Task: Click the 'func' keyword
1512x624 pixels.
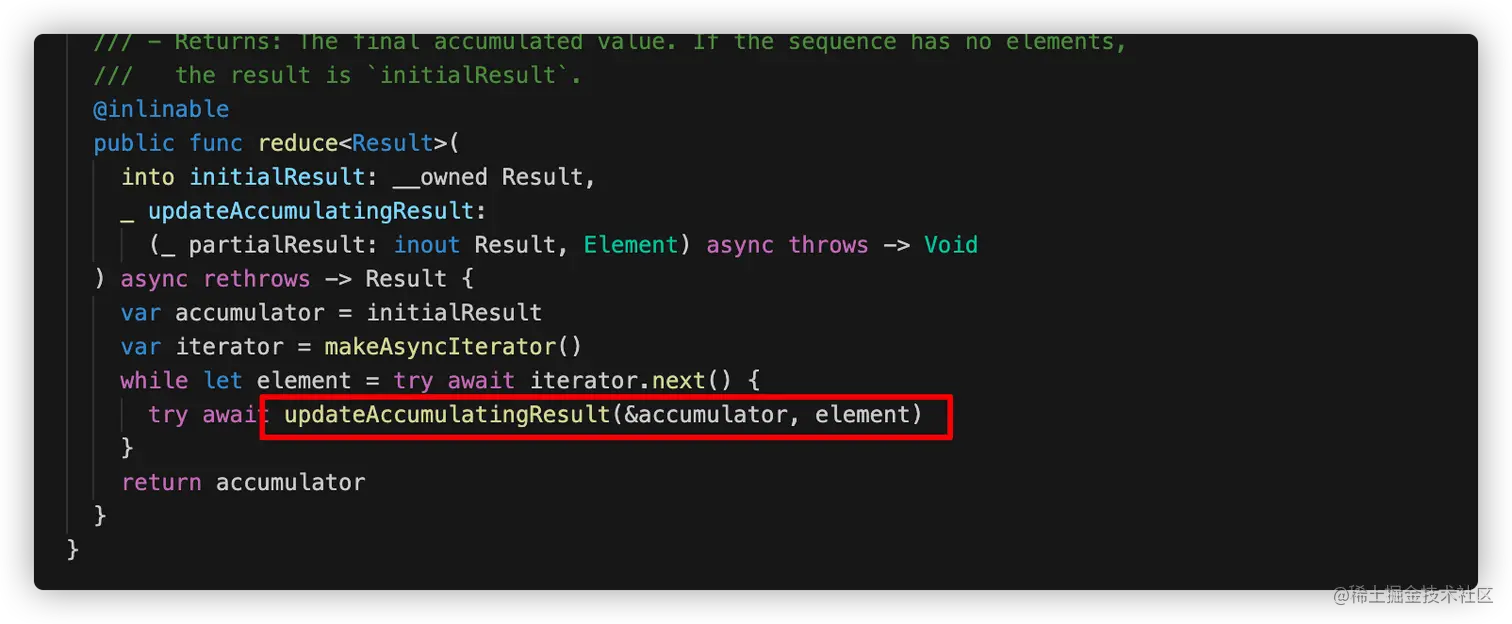Action: 216,143
